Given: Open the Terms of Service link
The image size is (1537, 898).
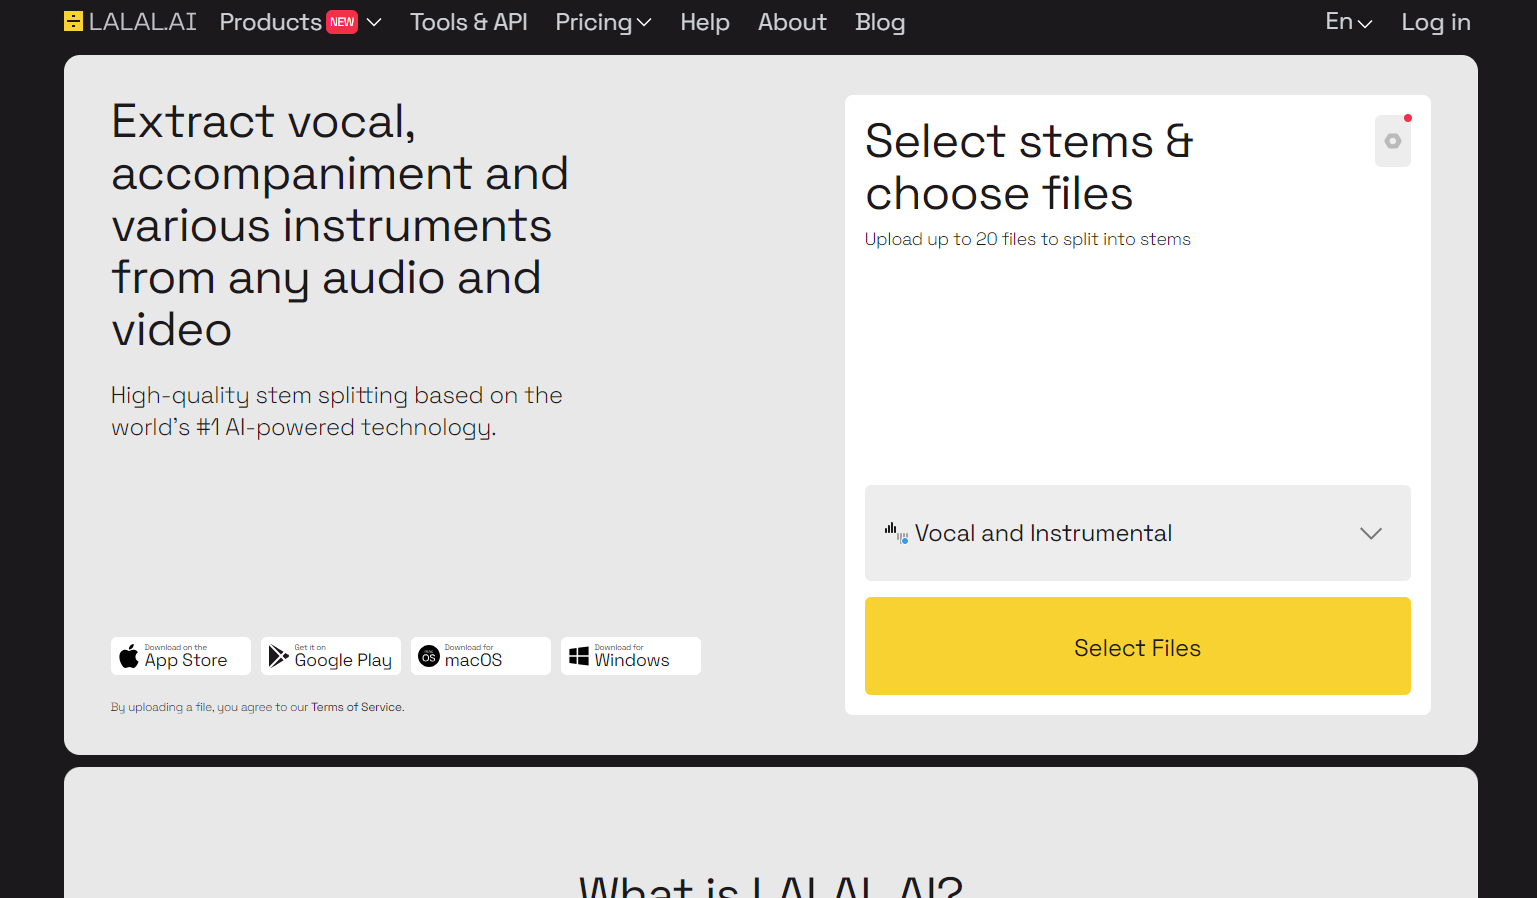Looking at the screenshot, I should point(356,706).
